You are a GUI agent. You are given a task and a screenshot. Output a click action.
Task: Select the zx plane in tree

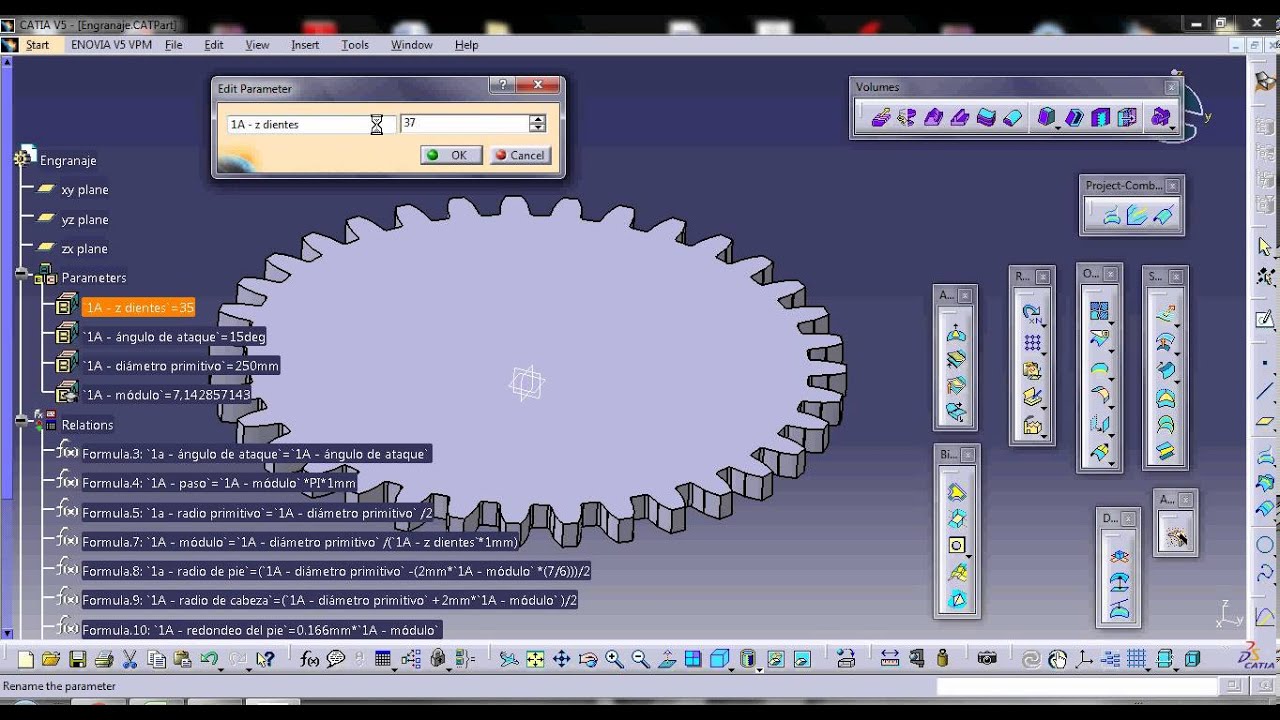pos(84,249)
